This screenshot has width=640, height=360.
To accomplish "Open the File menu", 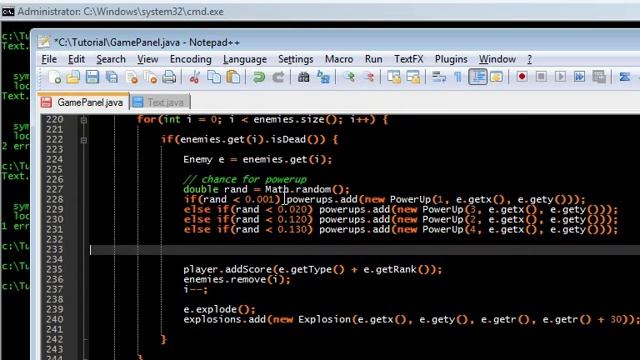I will pyautogui.click(x=49, y=59).
